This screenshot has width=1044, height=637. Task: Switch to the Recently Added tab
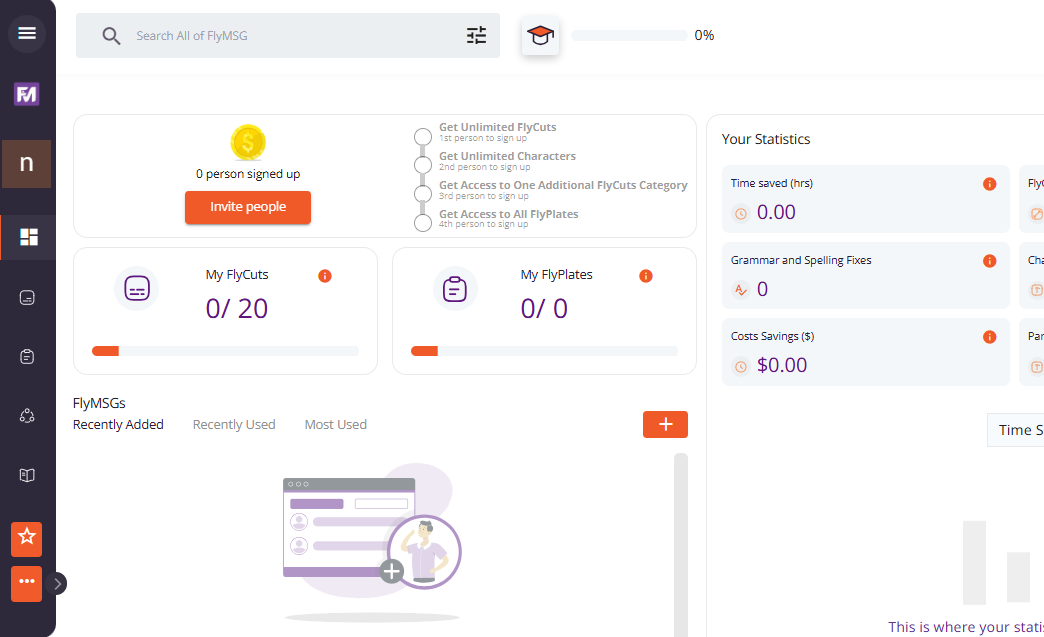click(118, 425)
